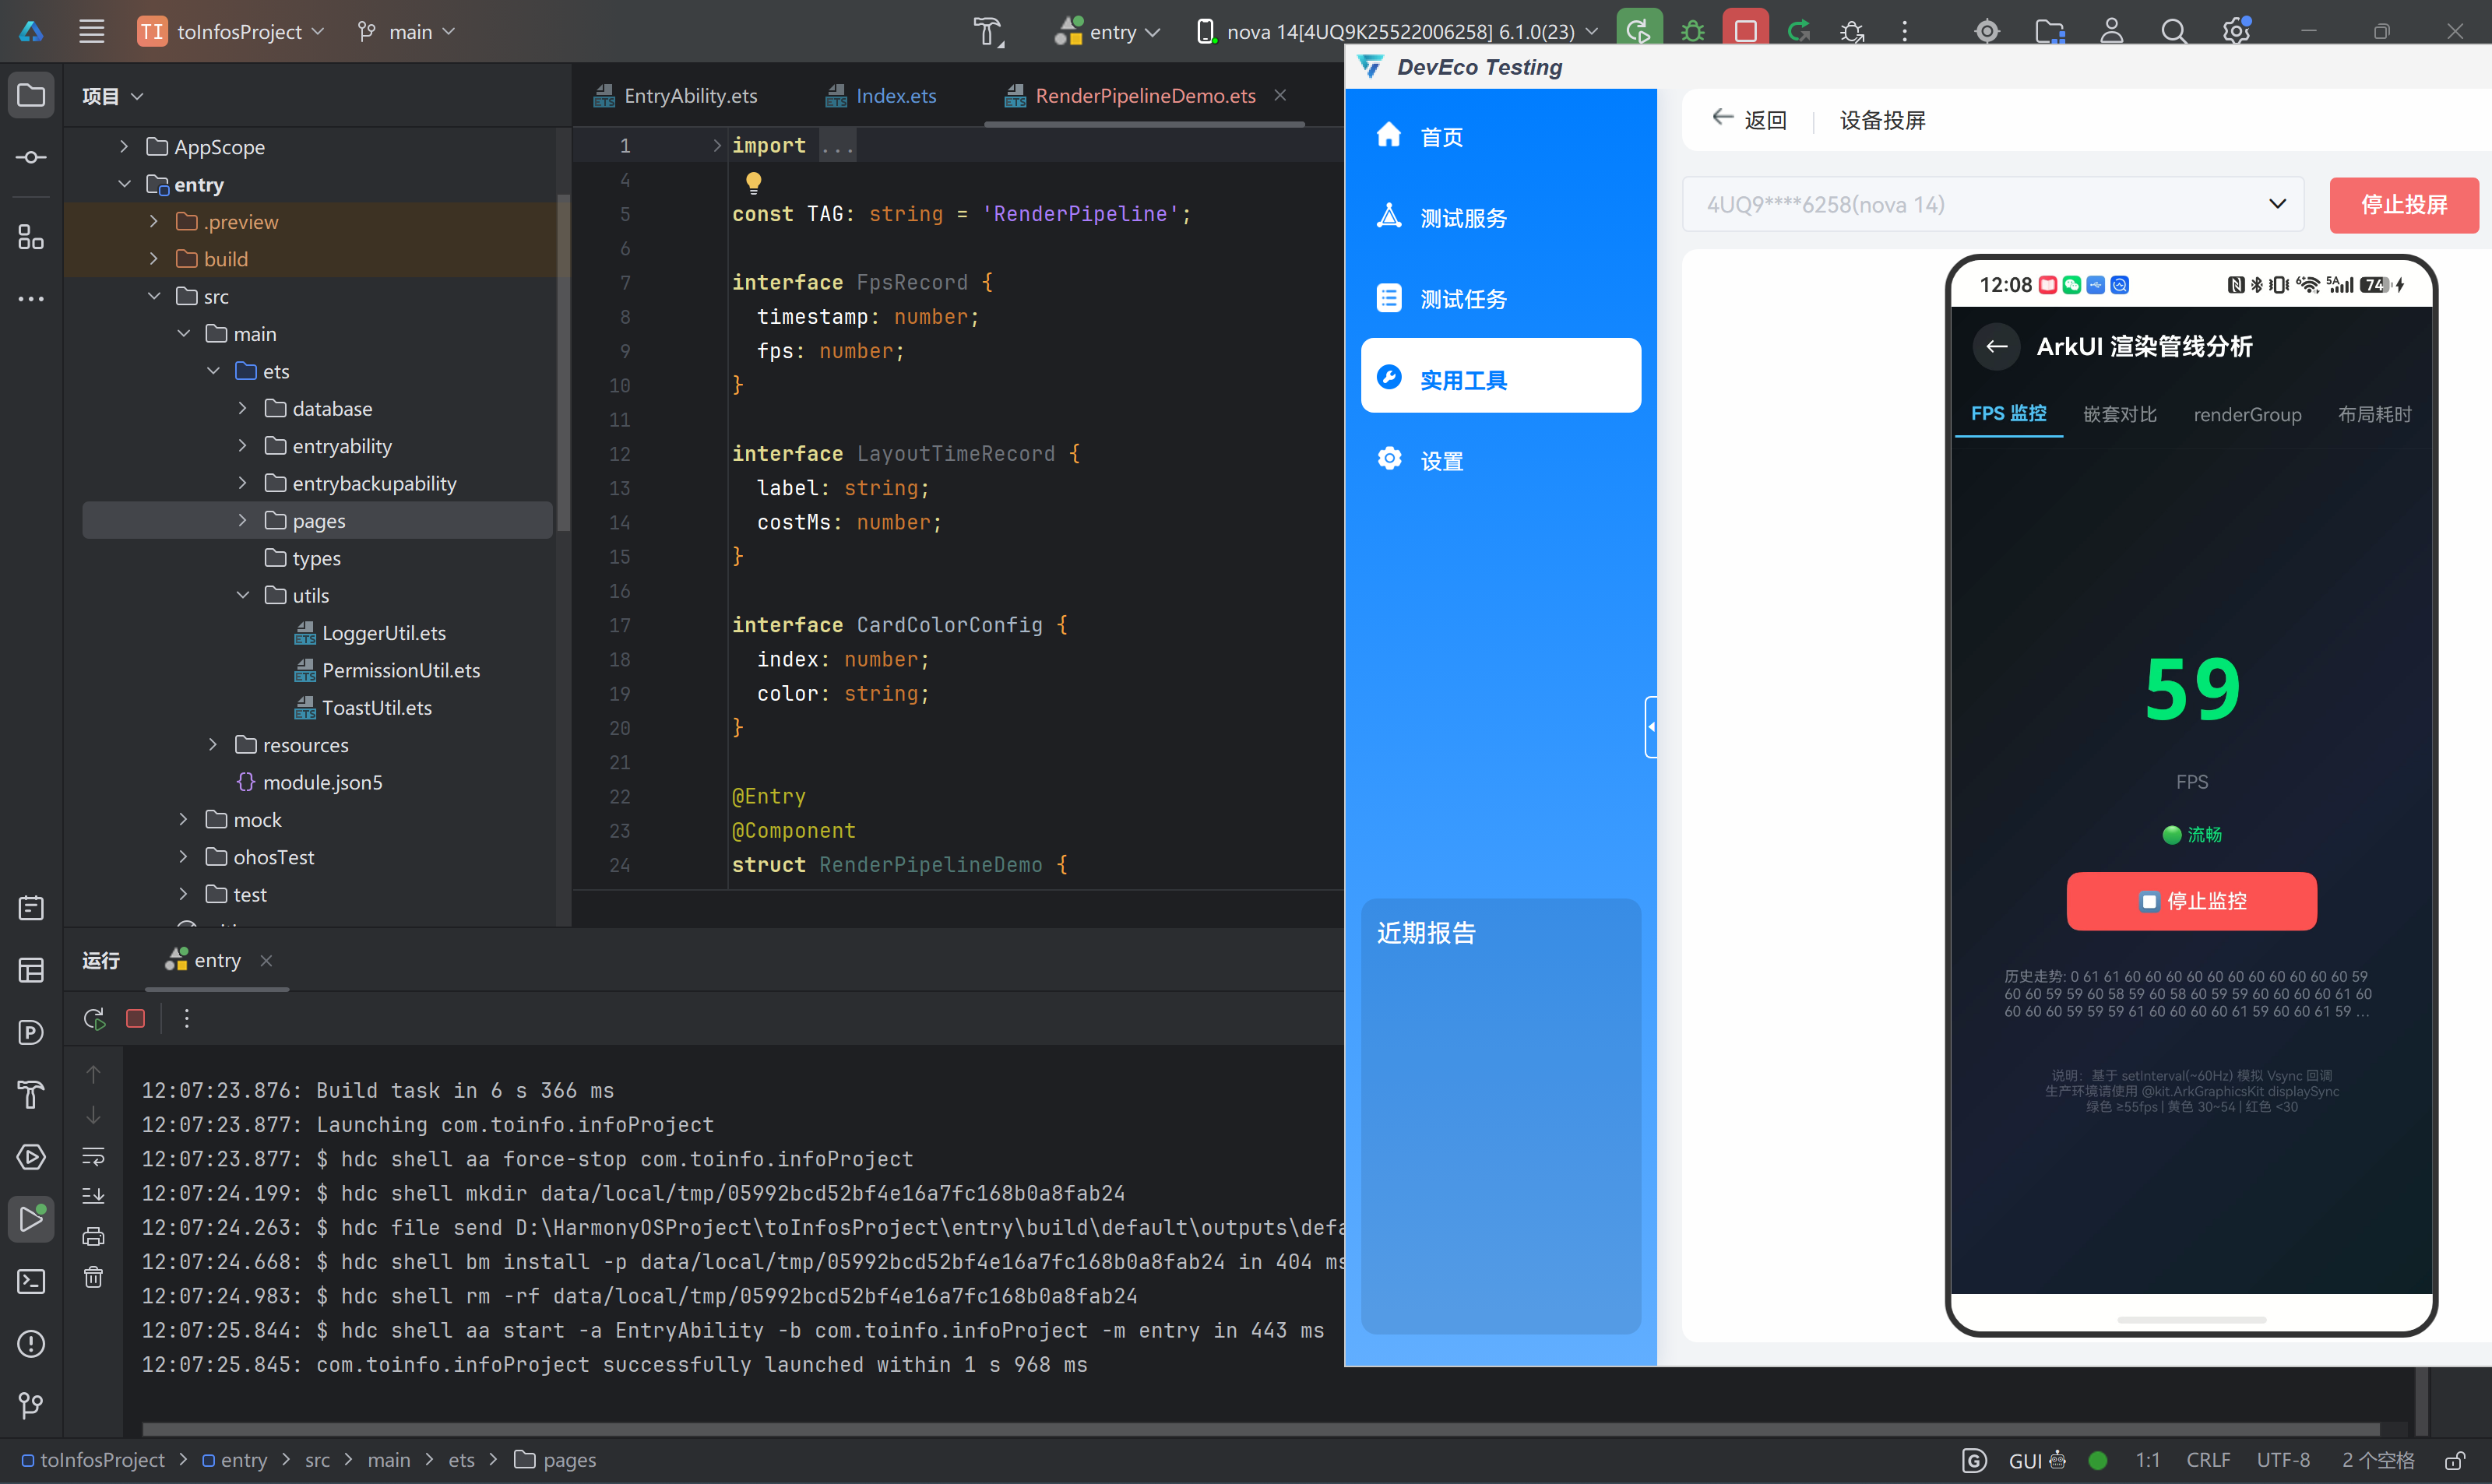Select 布局耗时 tab on phone screen

(x=2374, y=414)
